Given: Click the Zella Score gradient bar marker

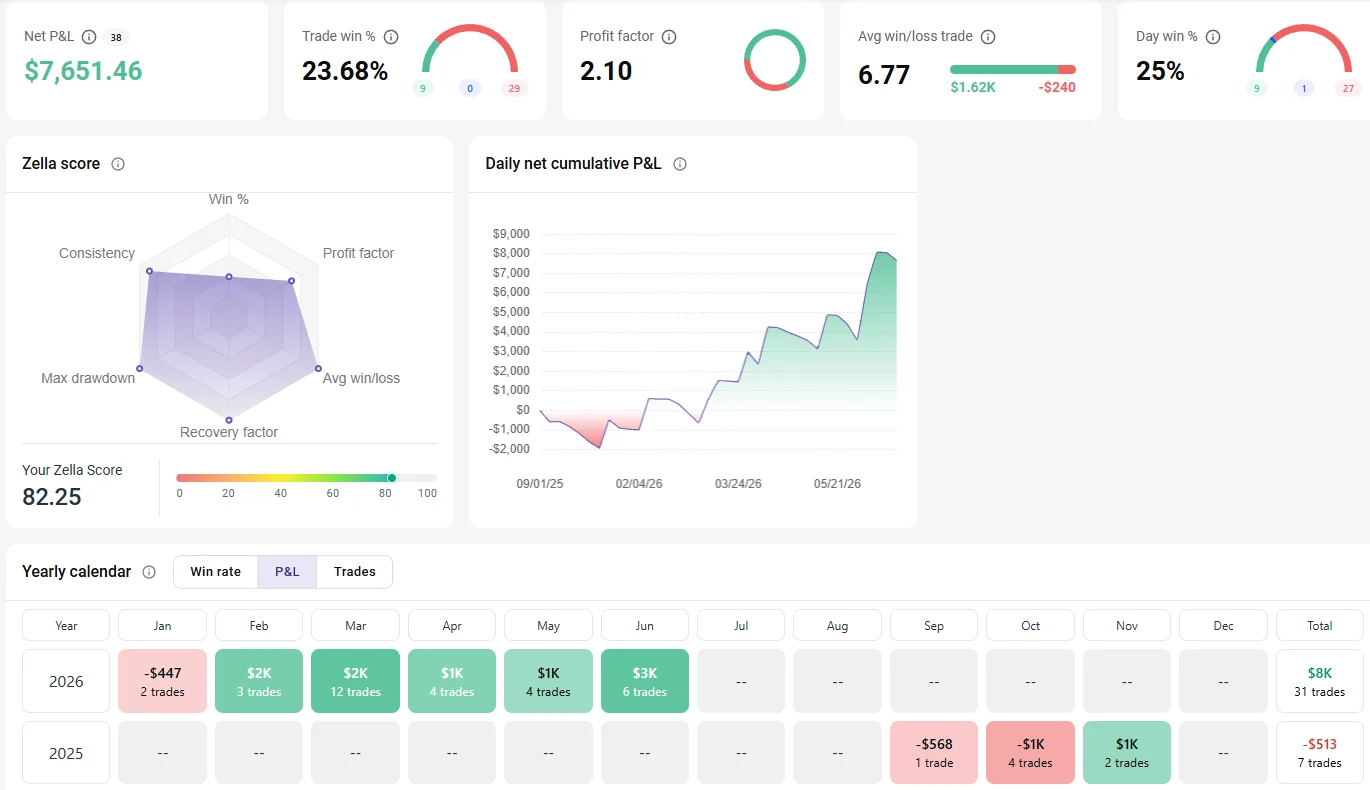Looking at the screenshot, I should coord(392,478).
